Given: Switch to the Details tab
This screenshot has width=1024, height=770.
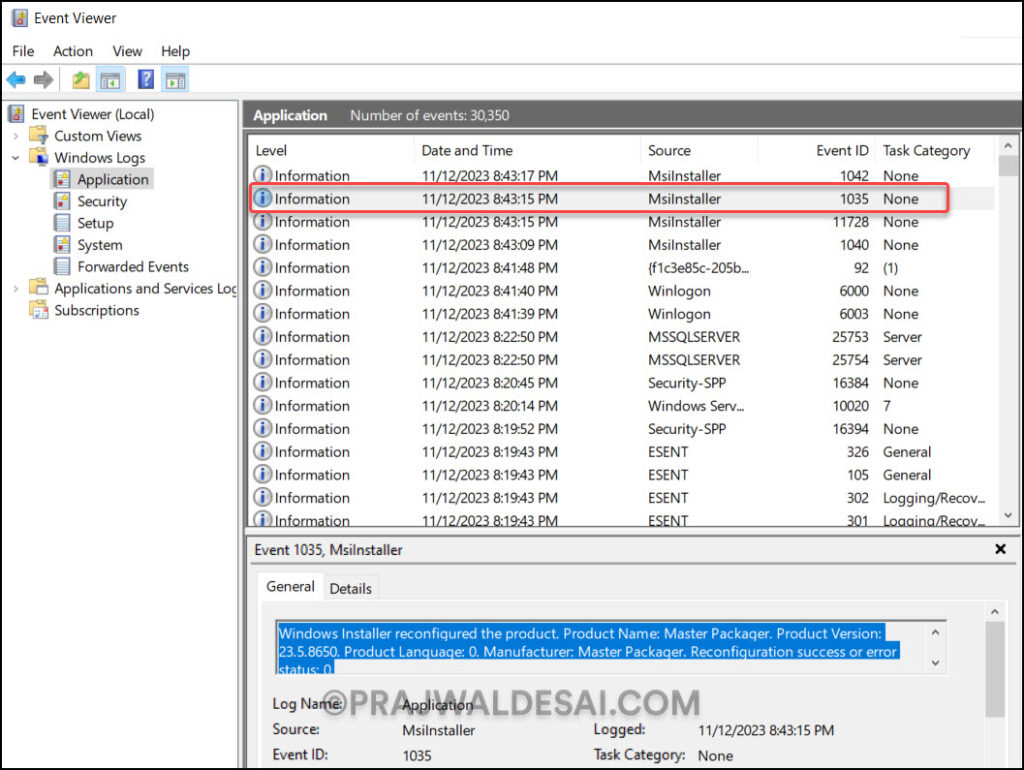Looking at the screenshot, I should 351,588.
